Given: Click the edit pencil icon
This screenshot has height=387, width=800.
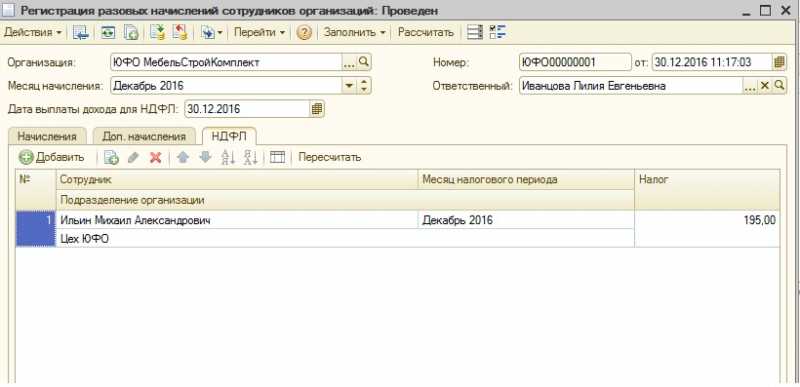Looking at the screenshot, I should [133, 158].
